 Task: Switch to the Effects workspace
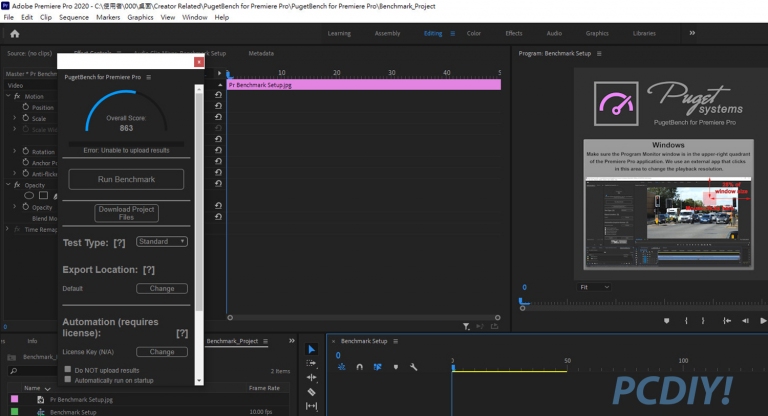coord(514,33)
